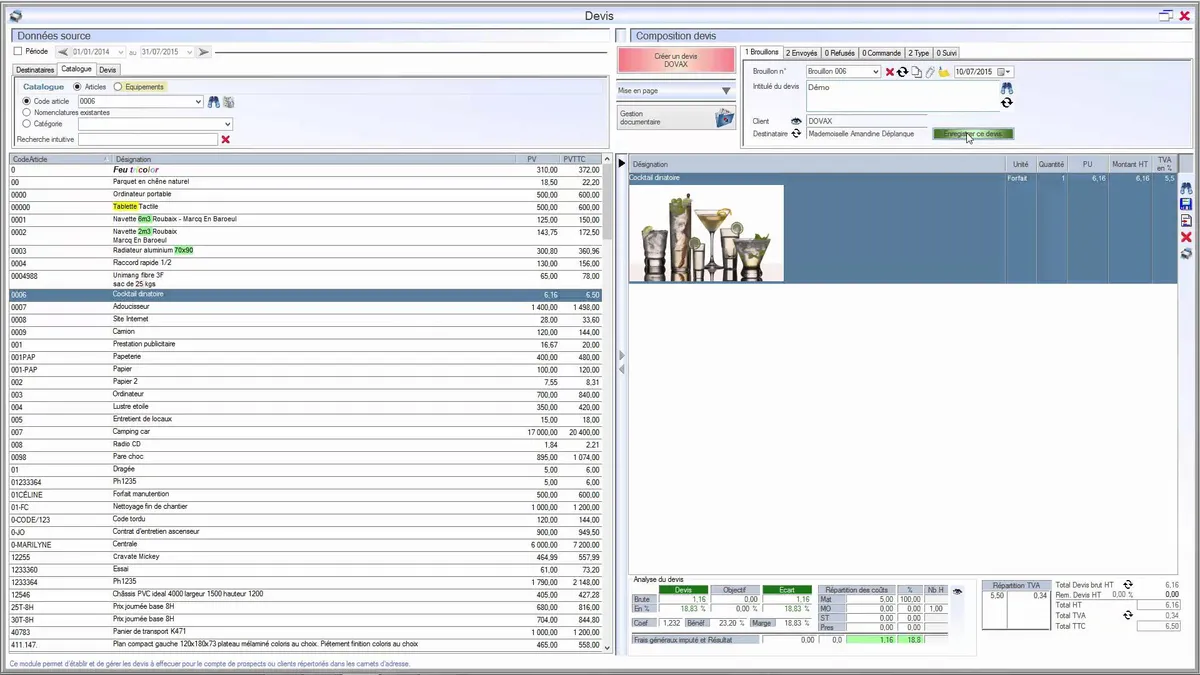Click the application logo icon in the title bar
1200x675 pixels.
point(15,15)
